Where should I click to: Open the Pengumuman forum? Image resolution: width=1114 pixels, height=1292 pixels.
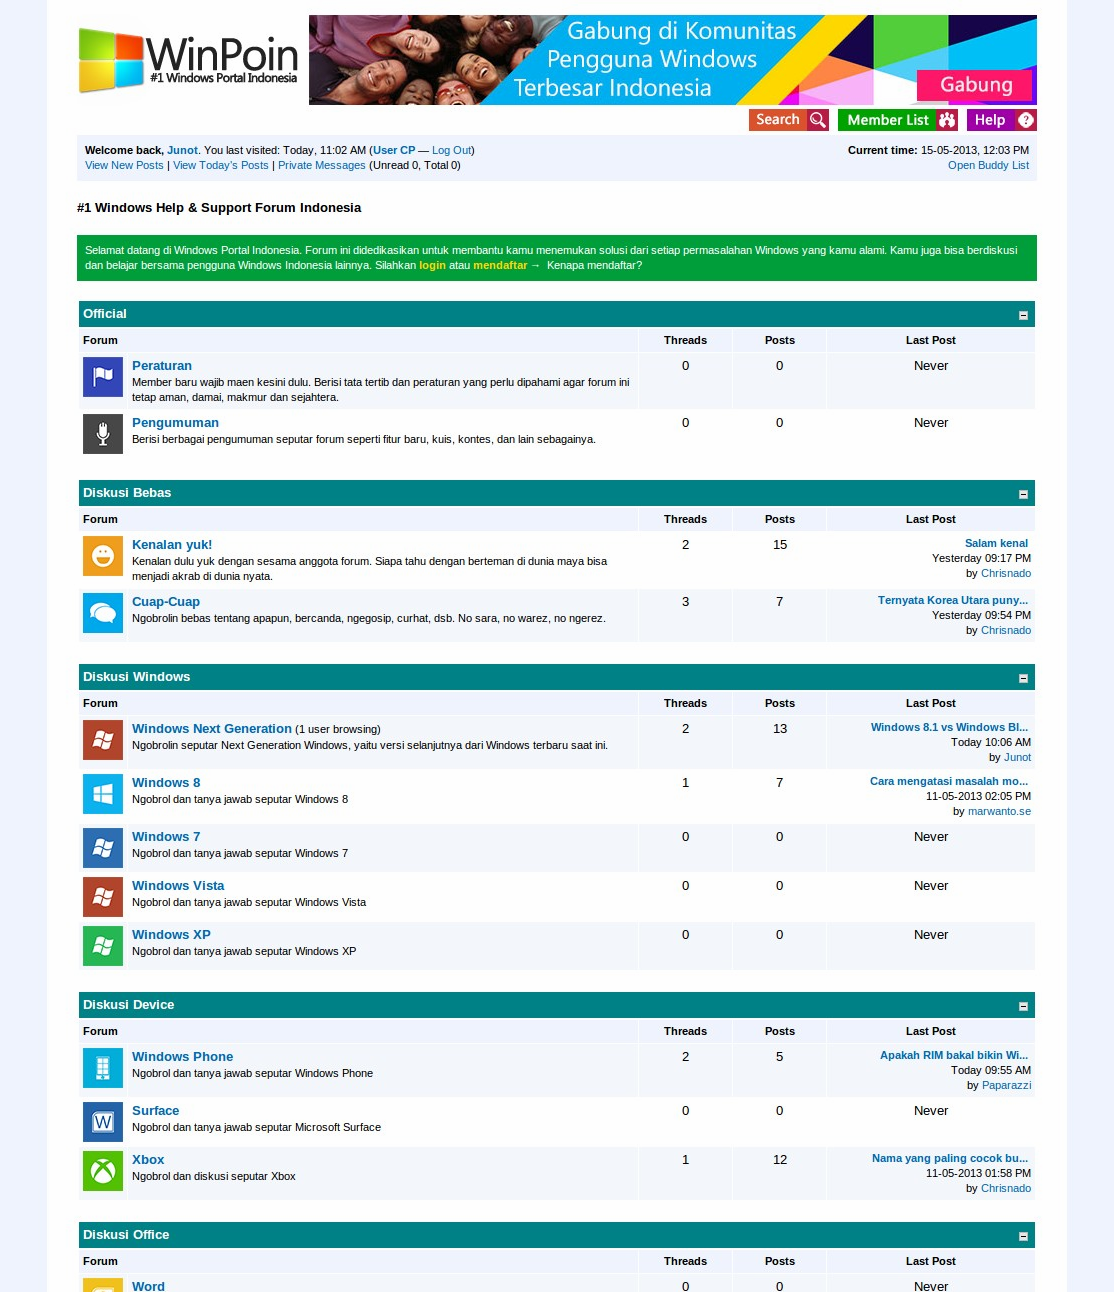click(x=175, y=423)
